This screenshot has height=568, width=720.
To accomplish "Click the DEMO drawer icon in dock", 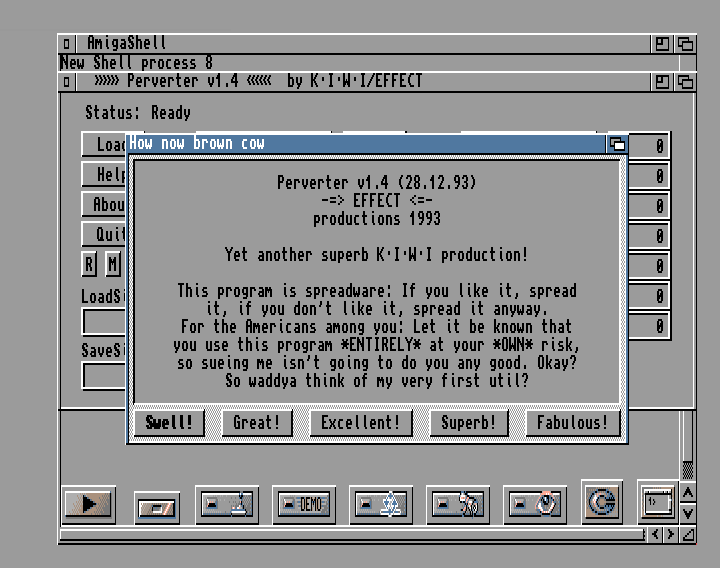I will click(x=305, y=505).
